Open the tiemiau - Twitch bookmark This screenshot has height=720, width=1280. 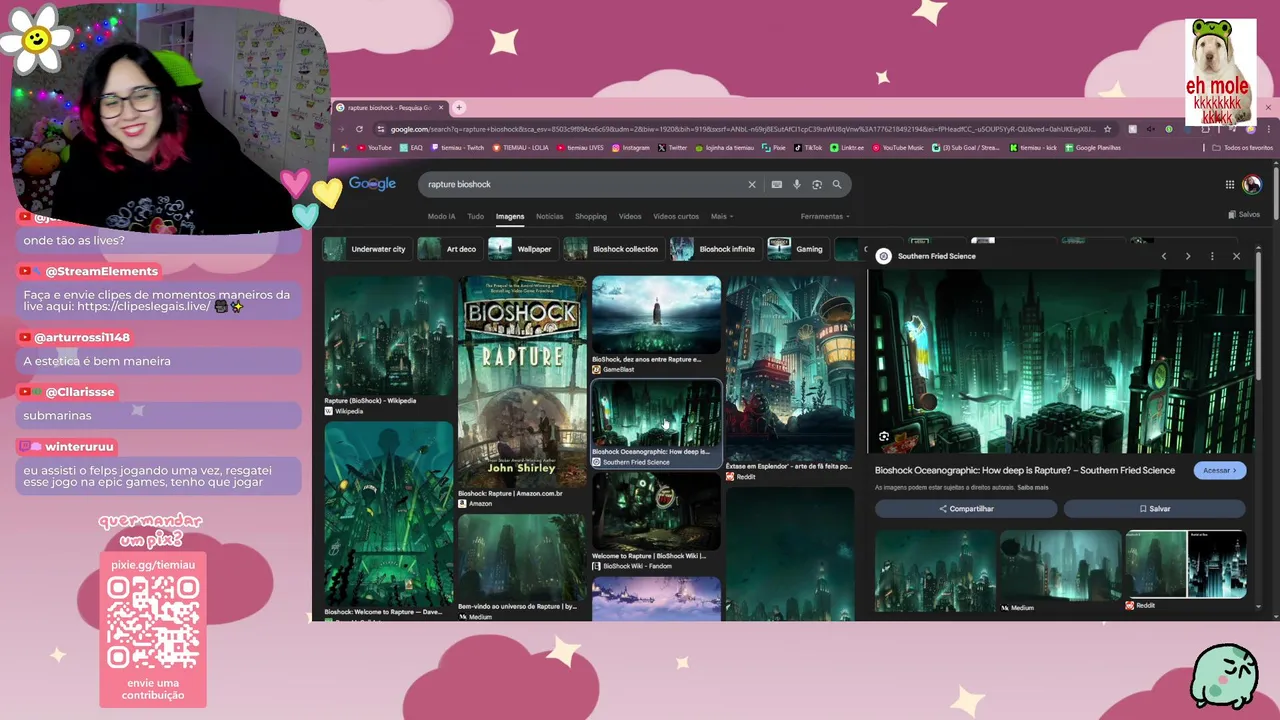pyautogui.click(x=457, y=148)
